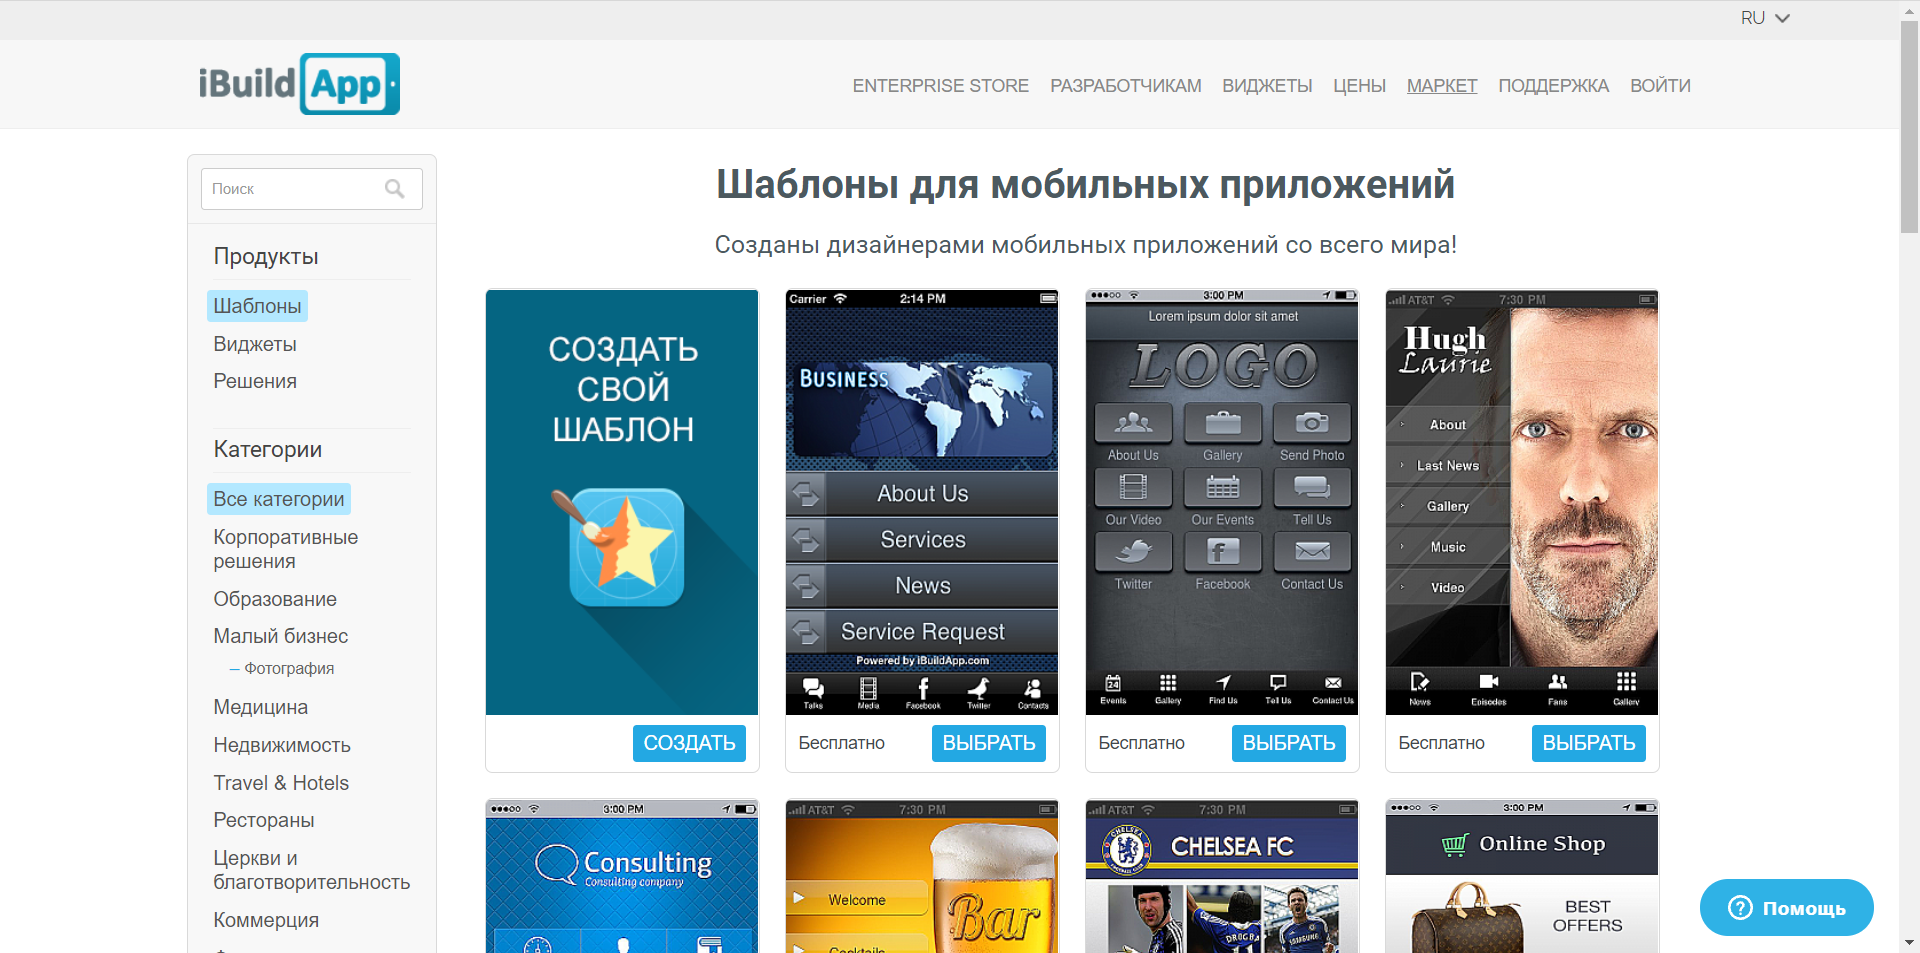Click the About Us people icon in LOGO template
The image size is (1920, 953).
[x=1133, y=423]
